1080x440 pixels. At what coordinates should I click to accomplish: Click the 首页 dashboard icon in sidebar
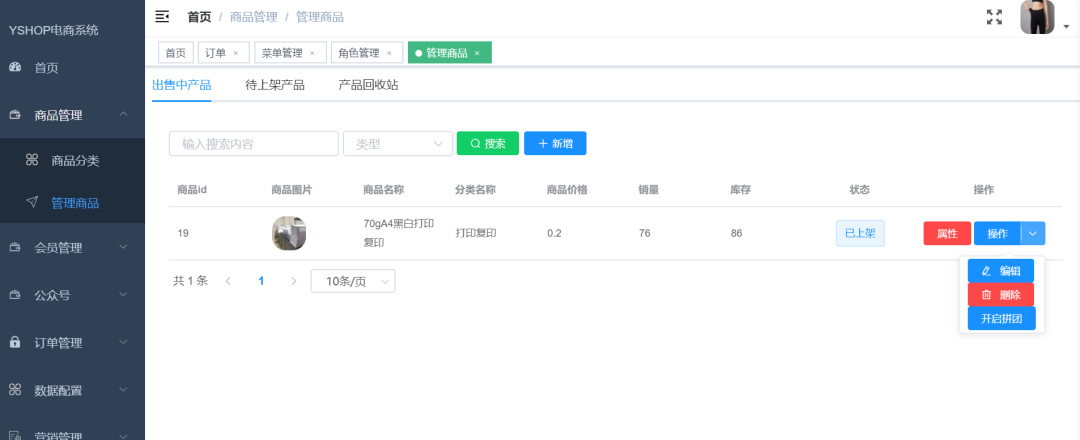[15, 67]
